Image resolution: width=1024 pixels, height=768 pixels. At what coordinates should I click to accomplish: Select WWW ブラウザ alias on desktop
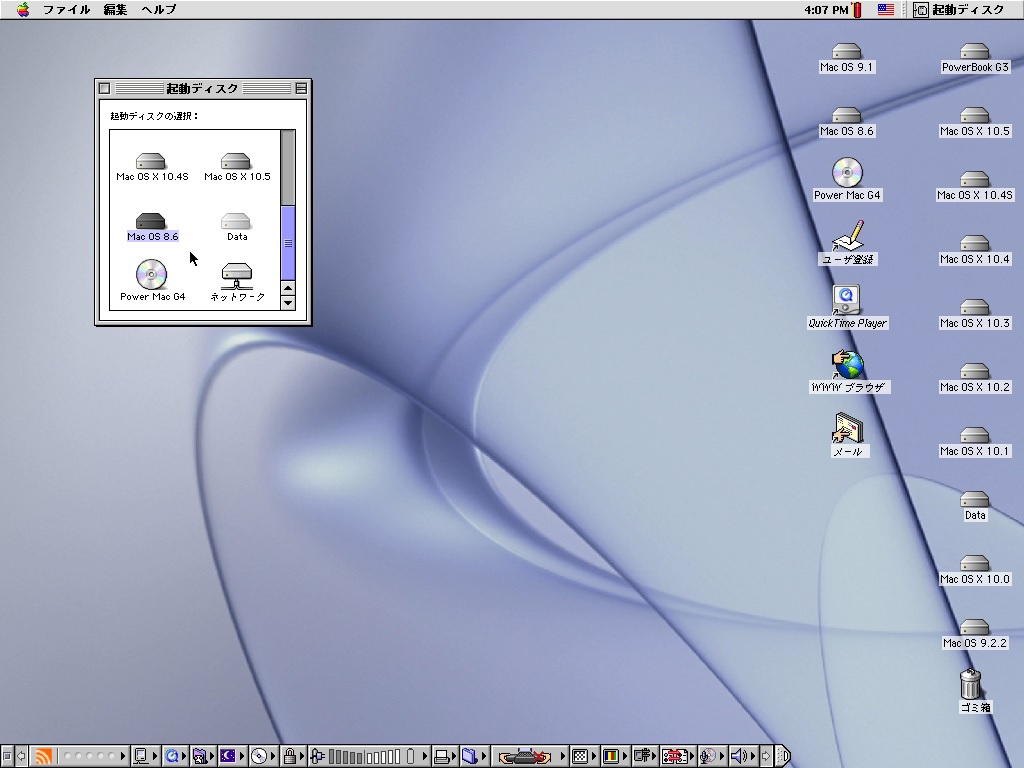pos(848,371)
